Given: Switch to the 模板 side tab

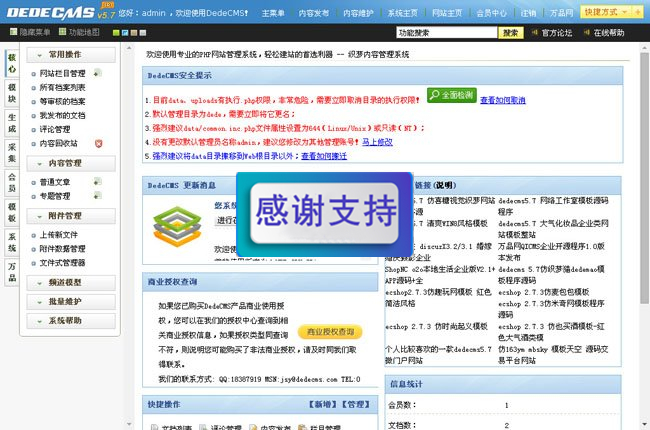Looking at the screenshot, I should 12,212.
